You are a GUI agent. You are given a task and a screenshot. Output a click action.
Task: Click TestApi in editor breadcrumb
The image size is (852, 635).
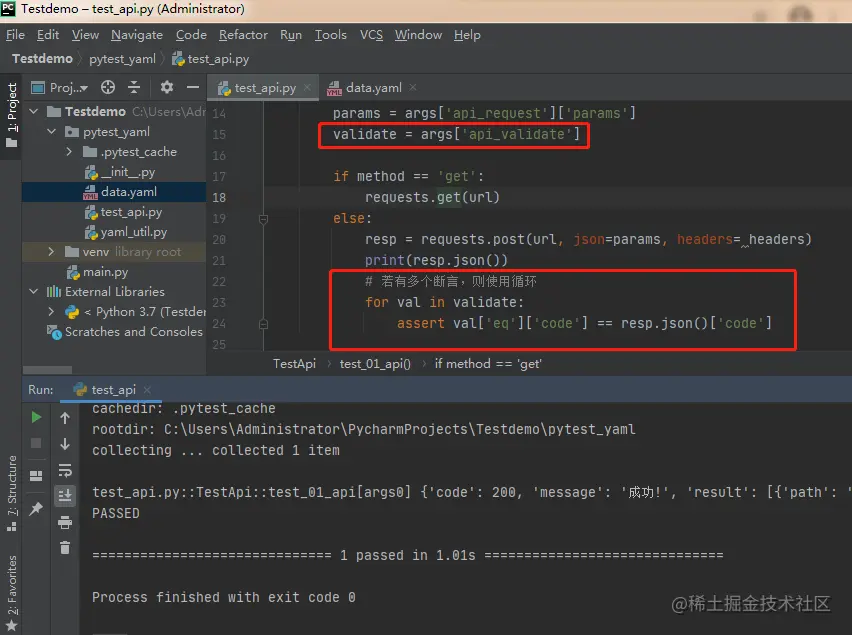pyautogui.click(x=294, y=363)
